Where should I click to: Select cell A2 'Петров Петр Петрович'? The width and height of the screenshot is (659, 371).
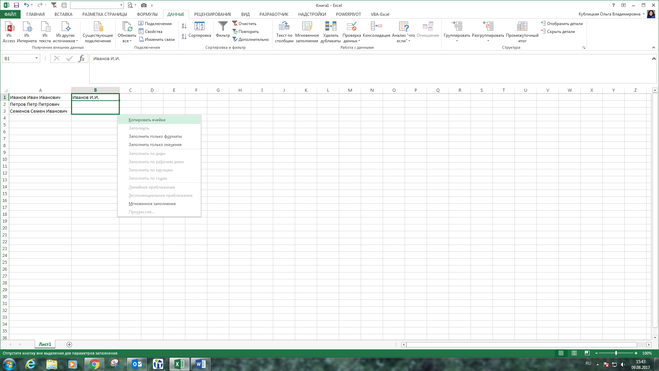click(40, 104)
